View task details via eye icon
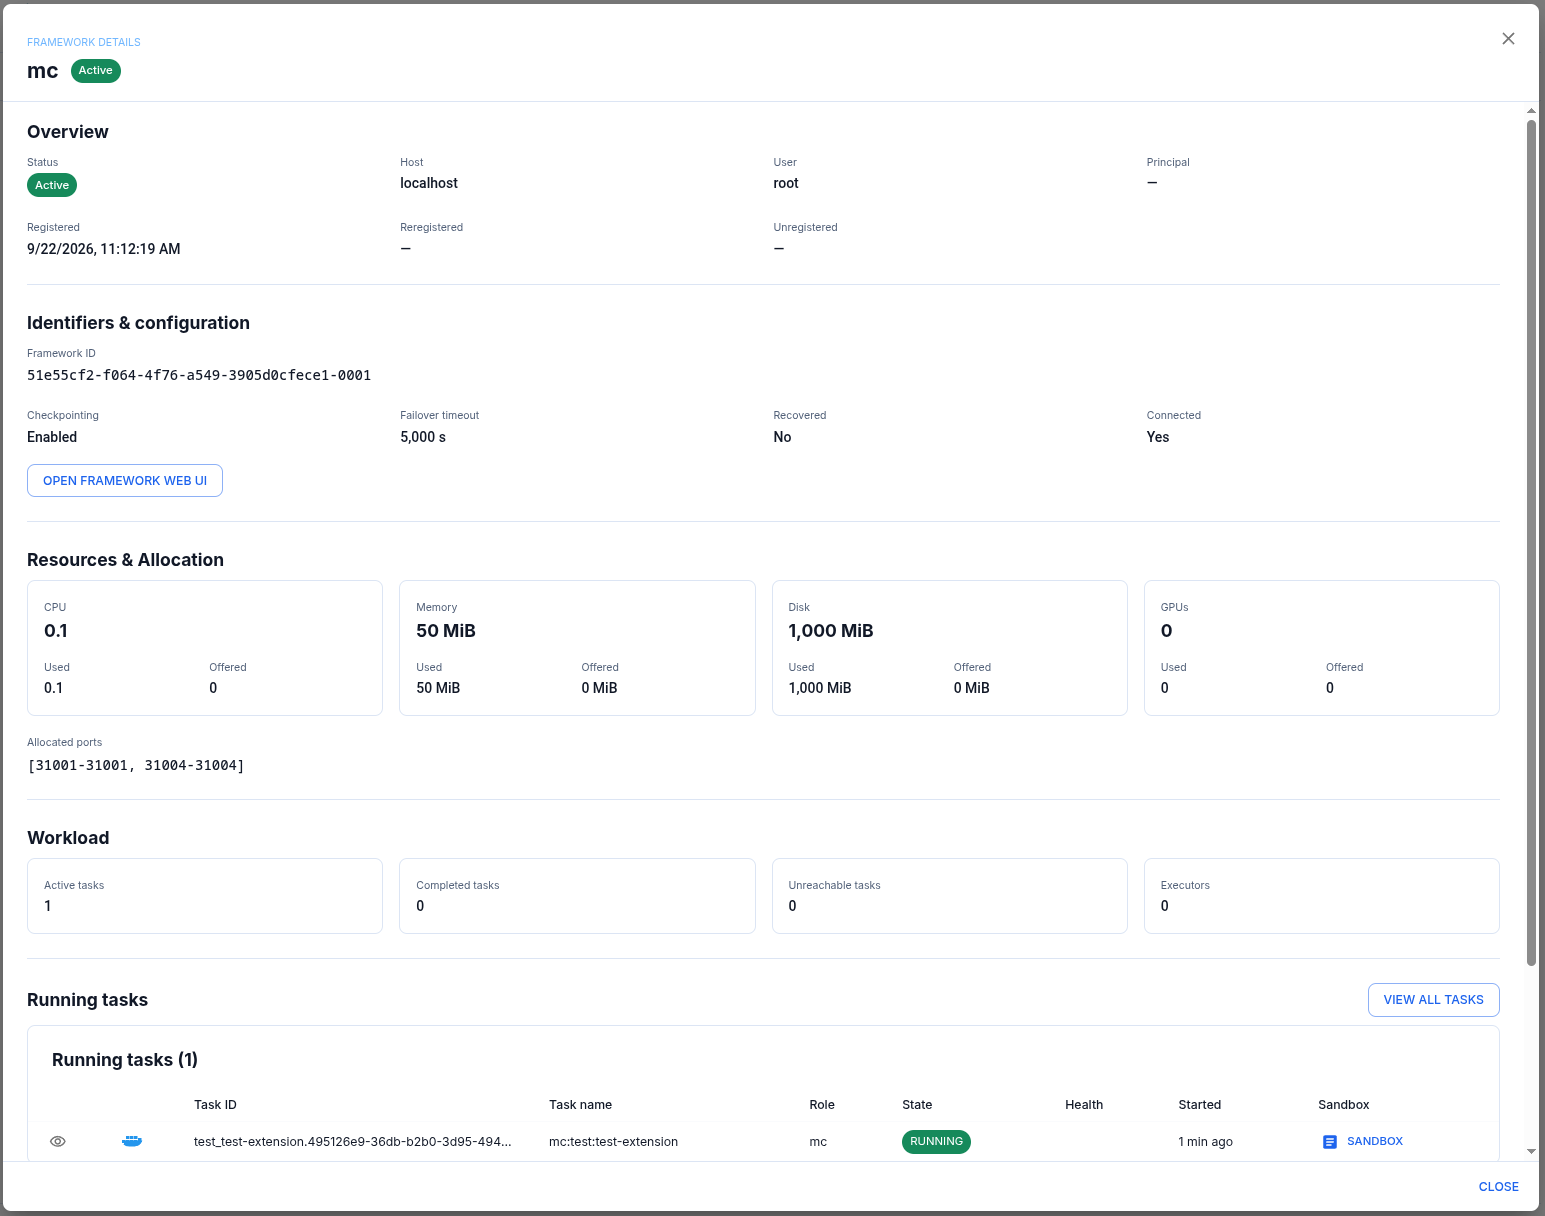 (x=58, y=1141)
